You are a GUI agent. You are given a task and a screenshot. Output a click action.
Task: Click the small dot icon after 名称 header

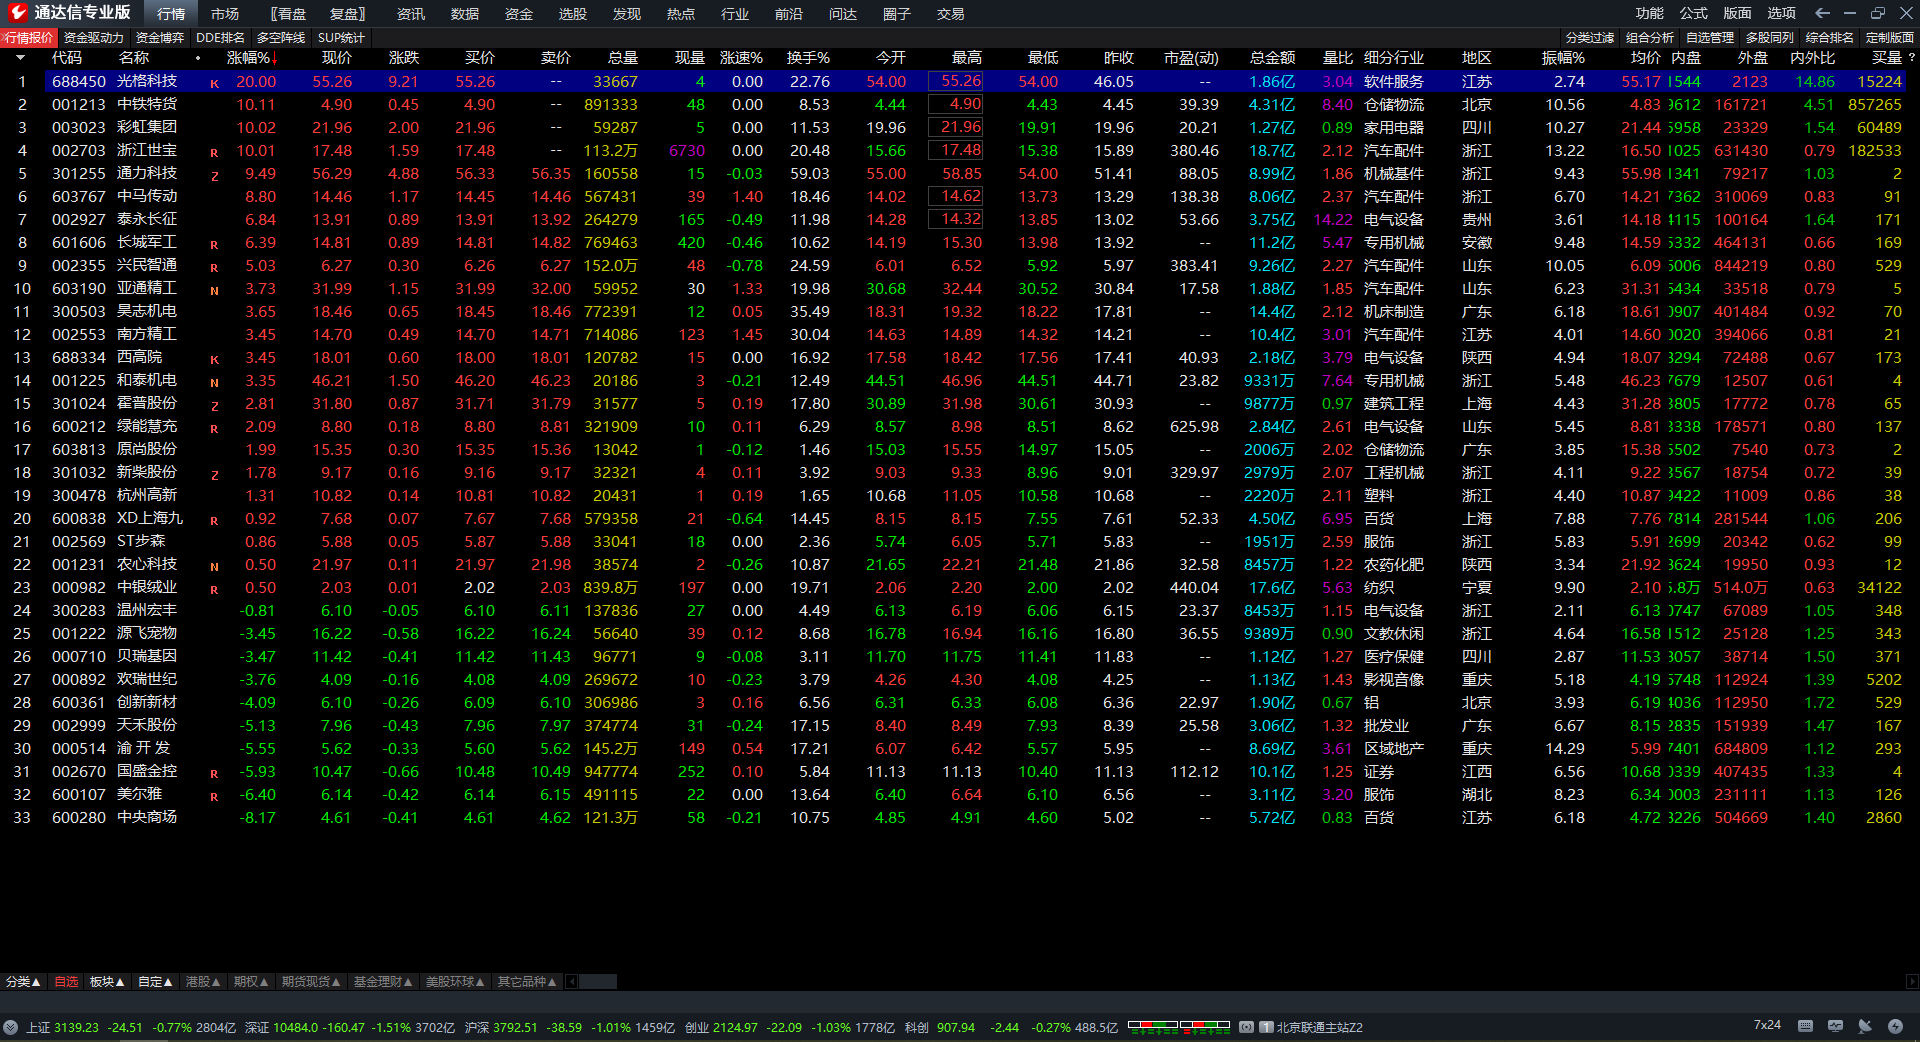point(198,58)
